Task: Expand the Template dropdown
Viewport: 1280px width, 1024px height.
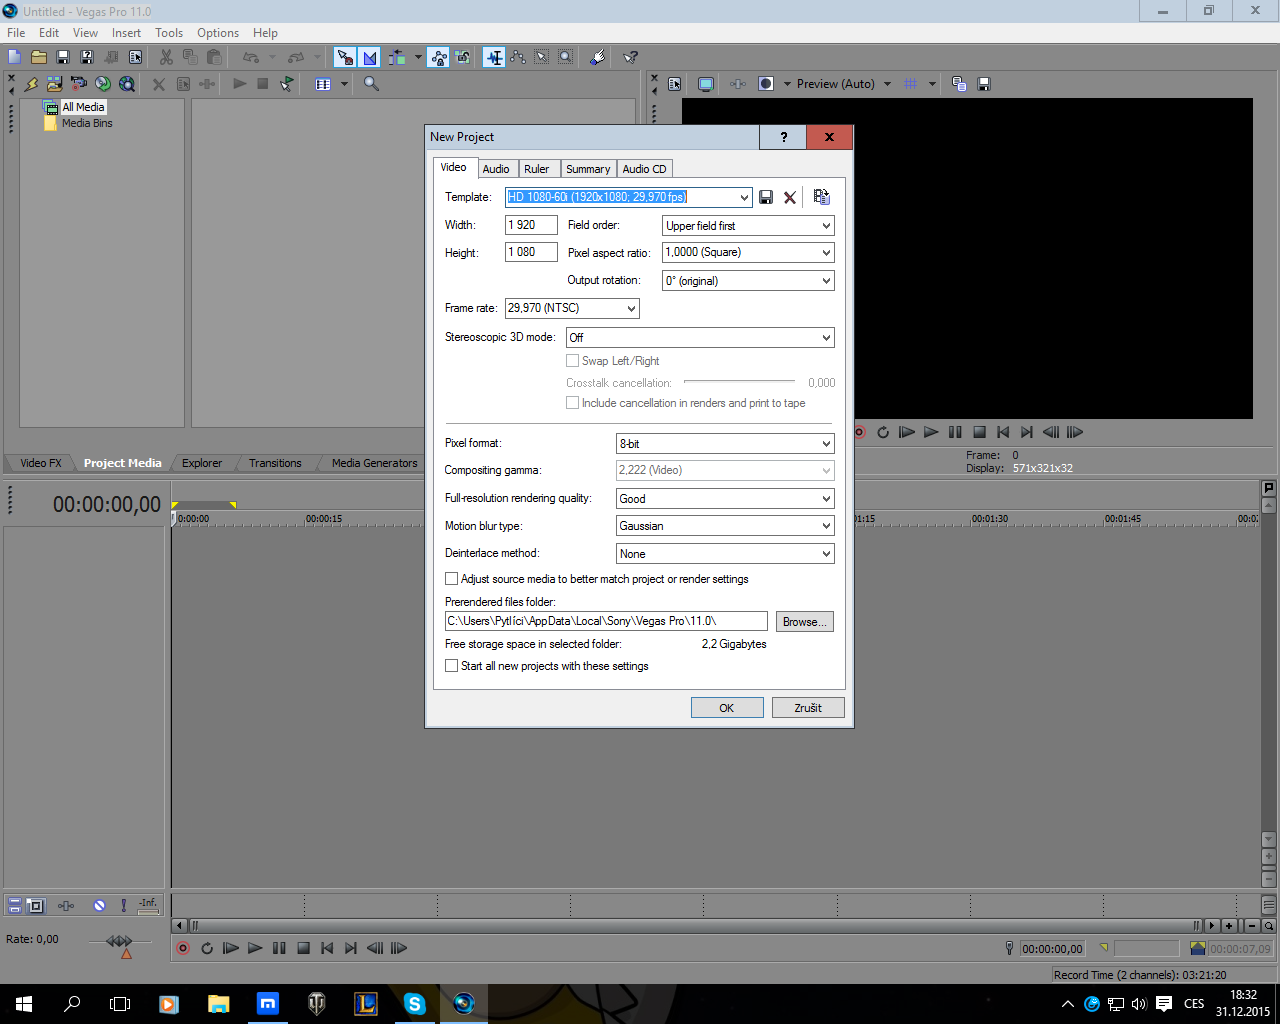Action: tap(744, 197)
